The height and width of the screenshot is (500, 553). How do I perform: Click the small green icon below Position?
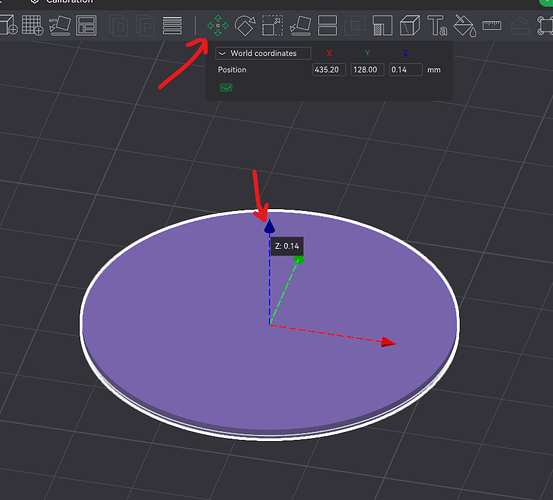click(x=226, y=87)
